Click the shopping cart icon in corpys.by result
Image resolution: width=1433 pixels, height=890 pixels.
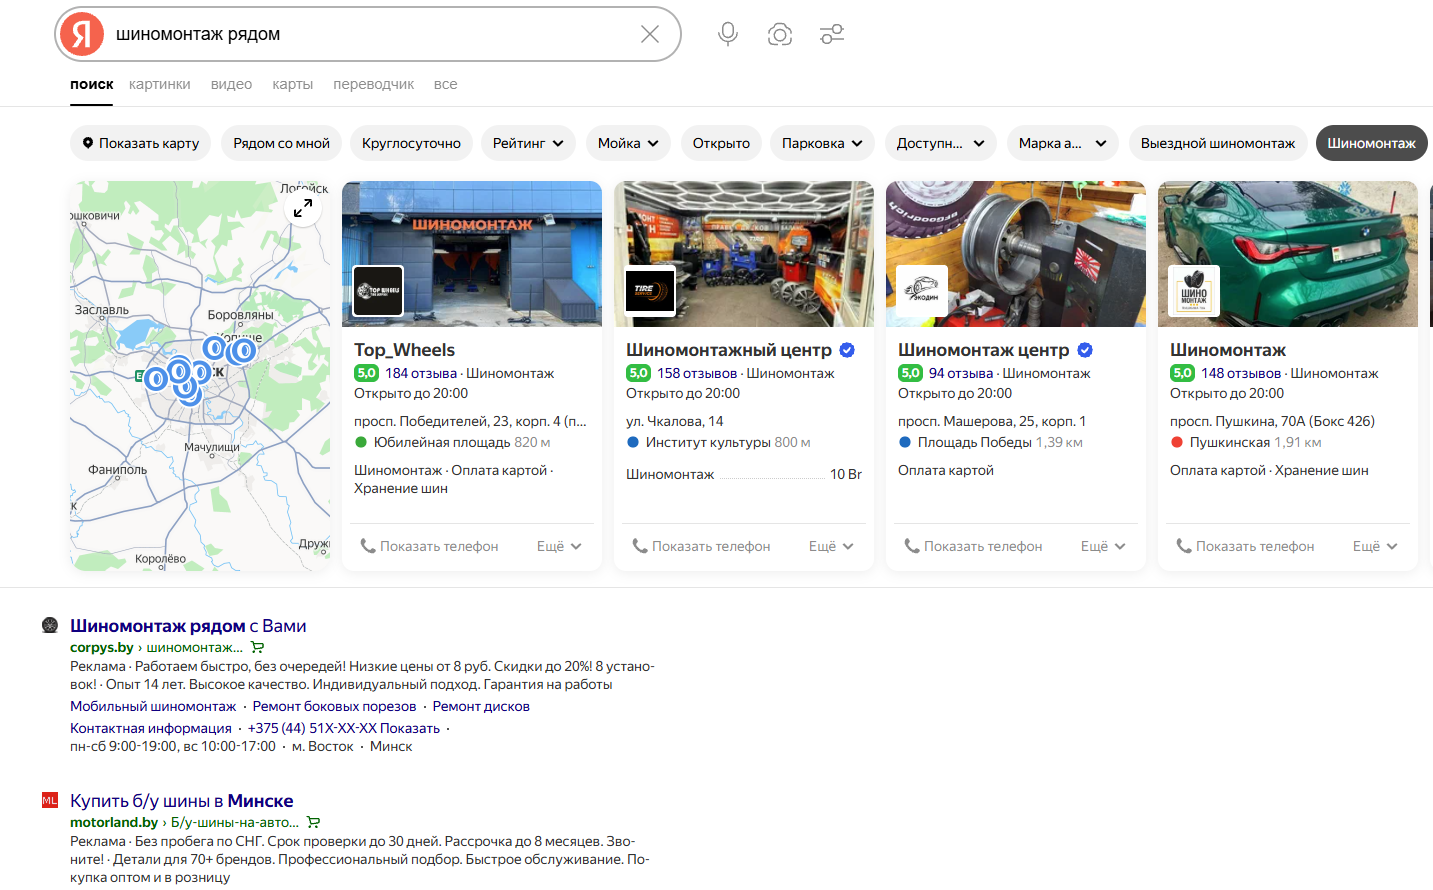tap(257, 647)
